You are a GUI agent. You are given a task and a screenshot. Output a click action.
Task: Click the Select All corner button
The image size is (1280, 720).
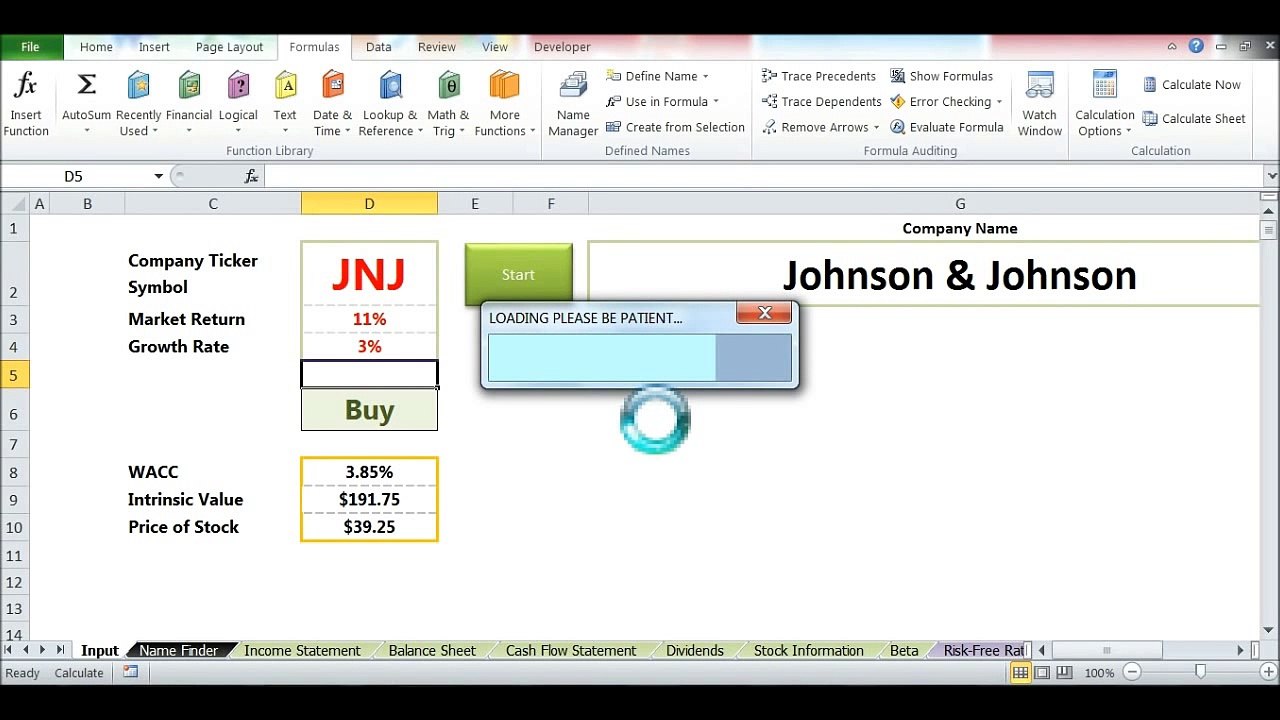(x=15, y=204)
